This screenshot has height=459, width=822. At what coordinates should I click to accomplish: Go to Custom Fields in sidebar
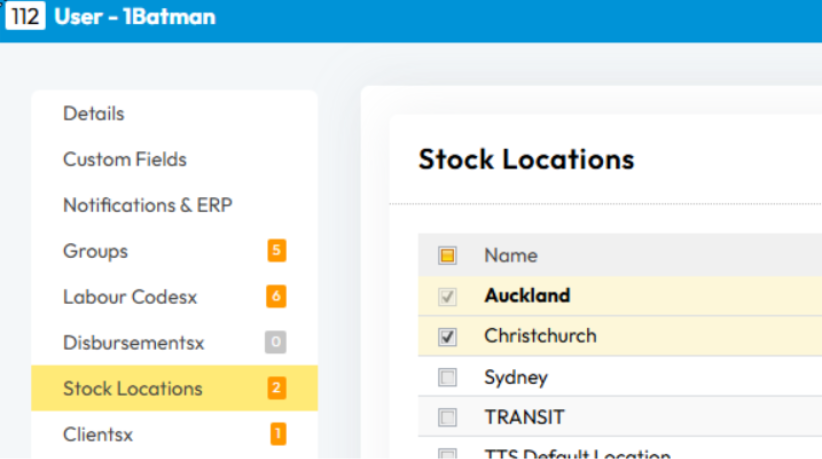pyautogui.click(x=125, y=160)
